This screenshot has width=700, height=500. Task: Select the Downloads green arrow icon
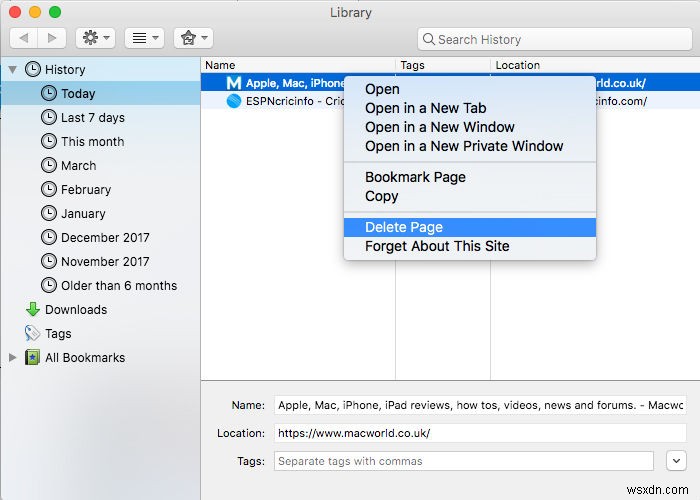(x=33, y=310)
